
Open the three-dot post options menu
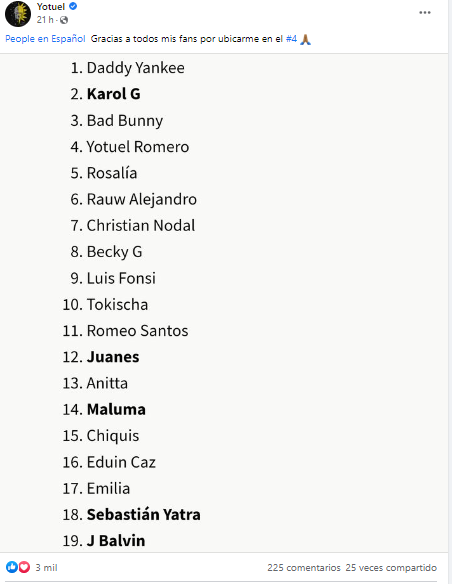425,13
